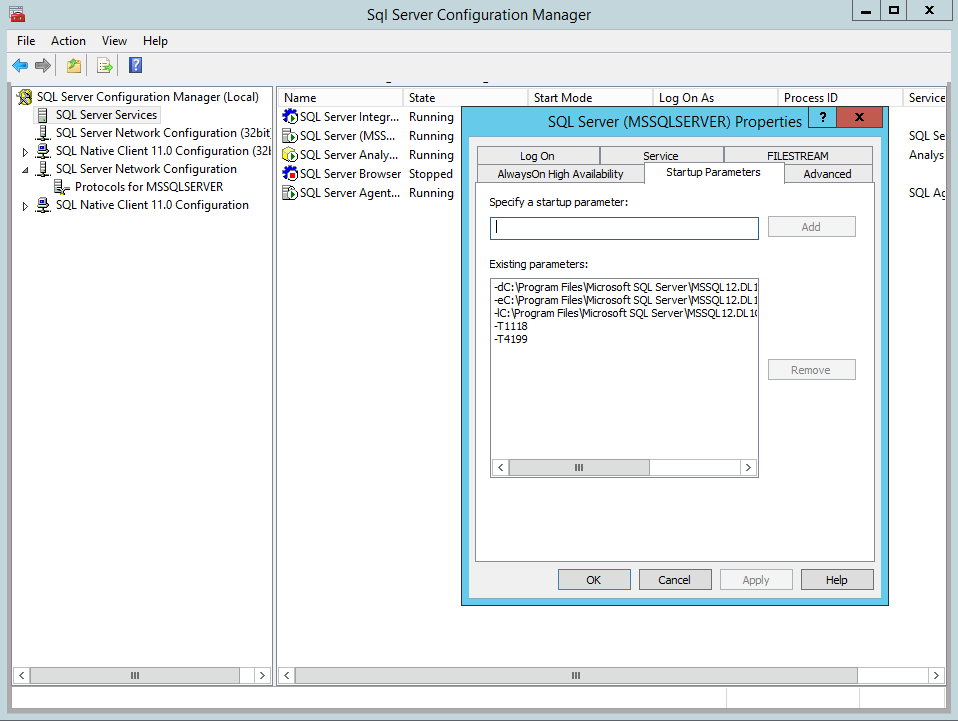Screen dimensions: 958x721
Task: Click the Remove parameter button
Action: tap(811, 370)
